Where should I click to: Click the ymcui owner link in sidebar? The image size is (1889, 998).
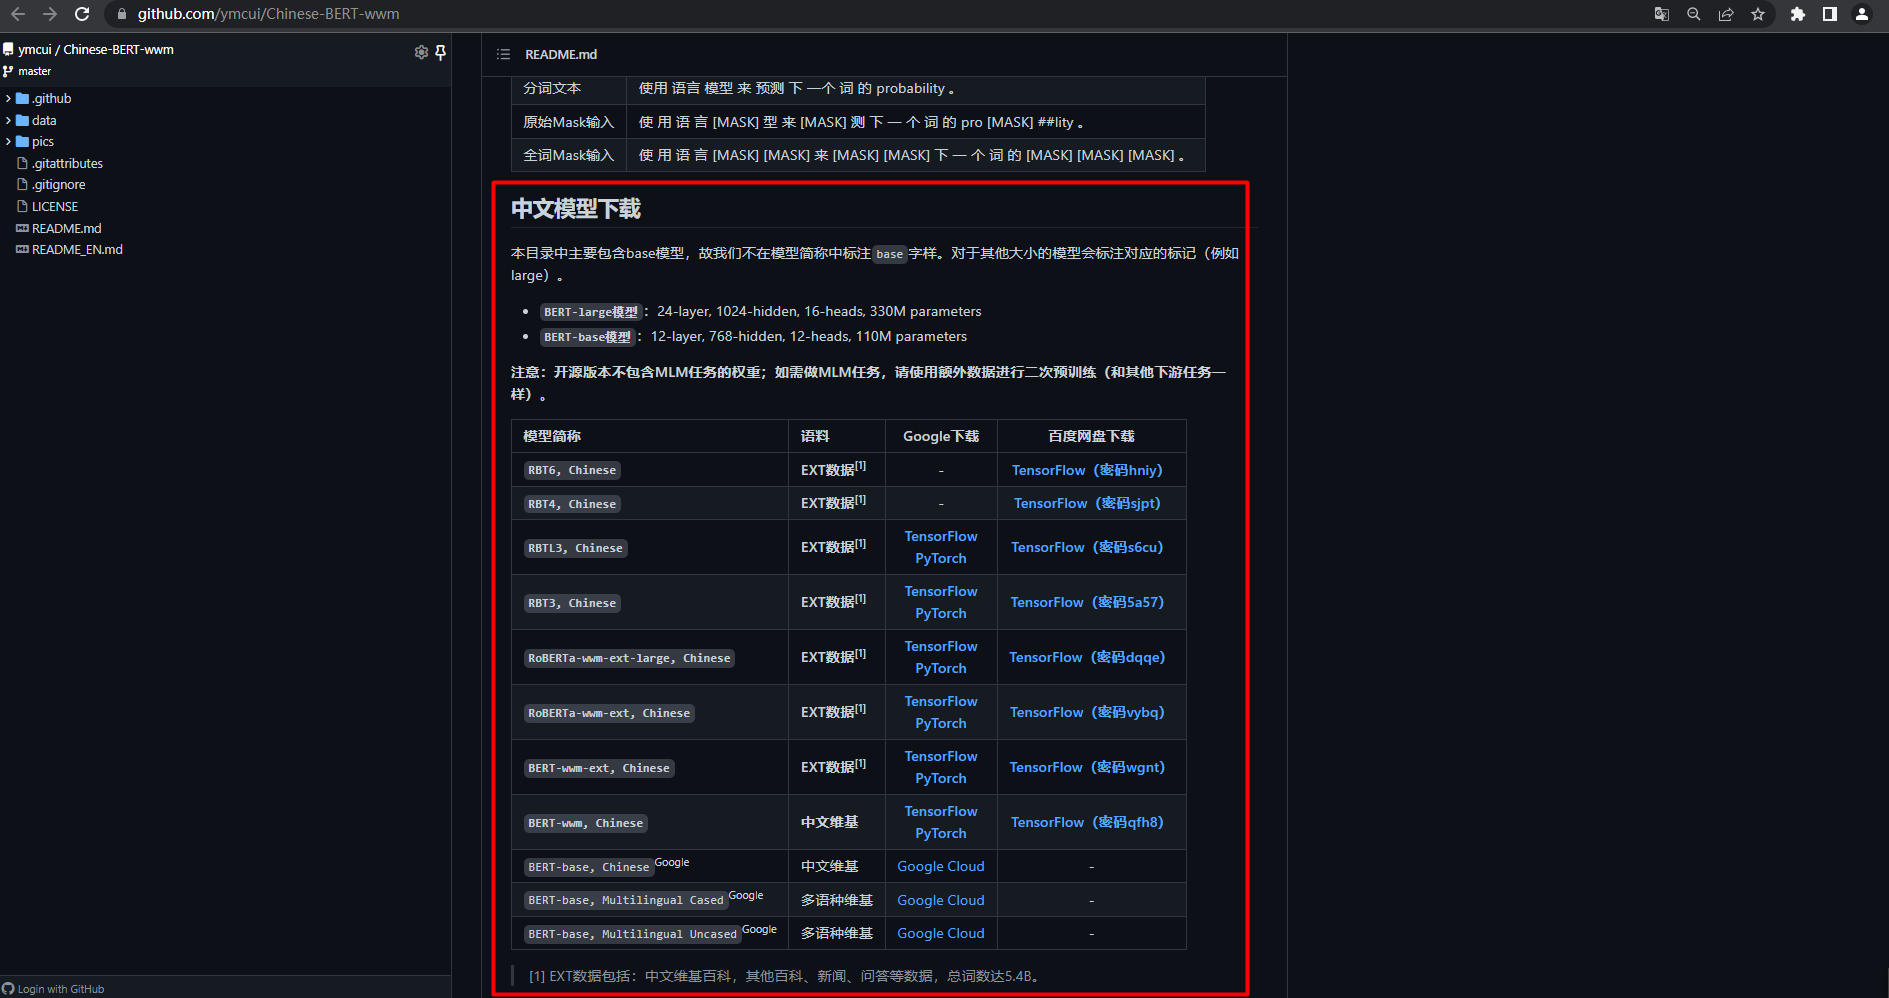tap(35, 49)
